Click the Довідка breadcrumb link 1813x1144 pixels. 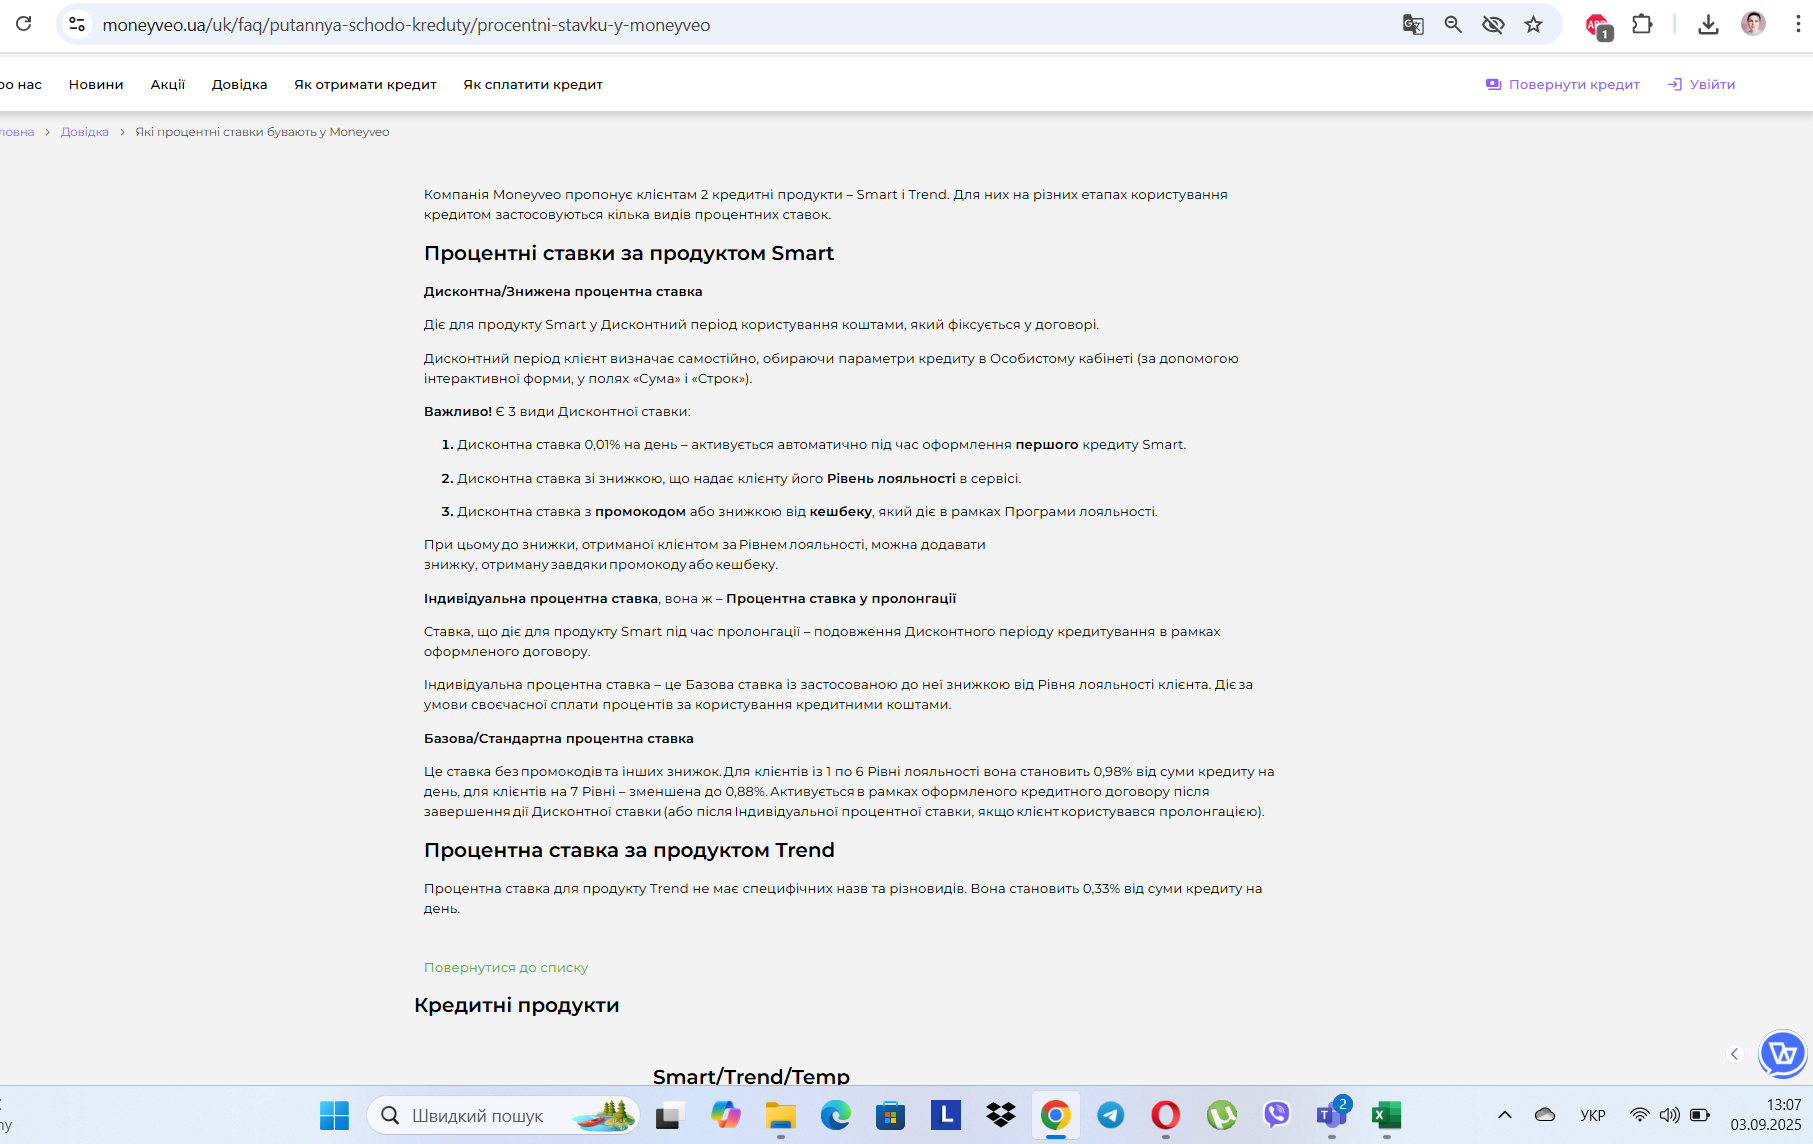[85, 132]
